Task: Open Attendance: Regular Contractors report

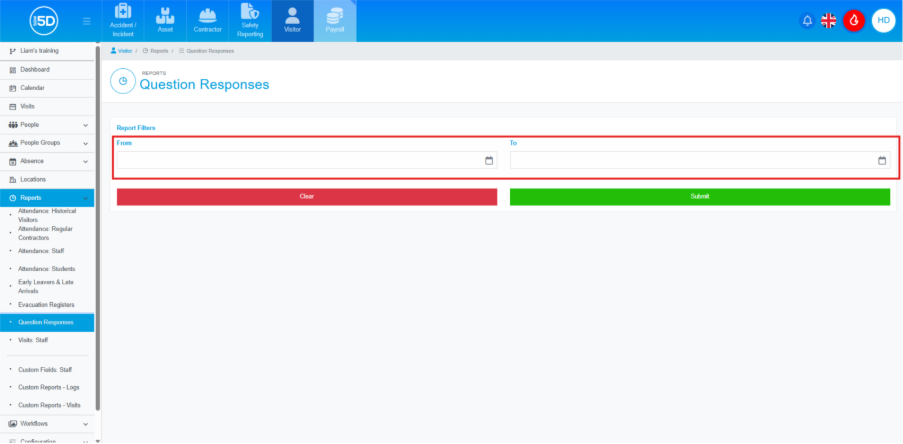Action: tap(47, 233)
